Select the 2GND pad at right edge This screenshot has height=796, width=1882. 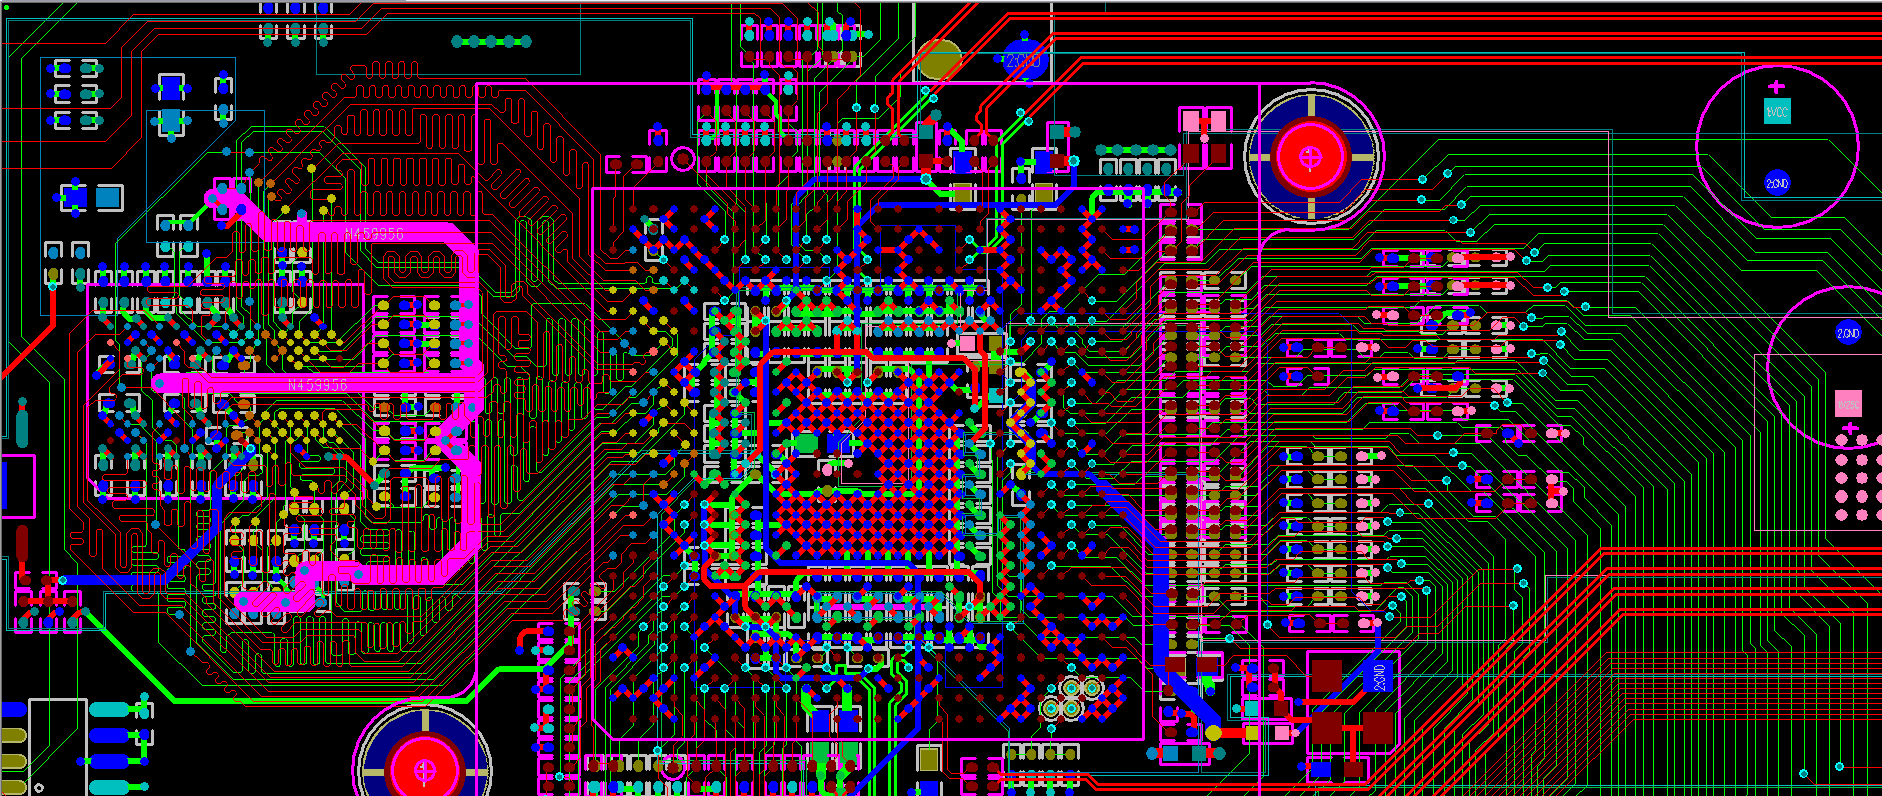coord(1848,333)
